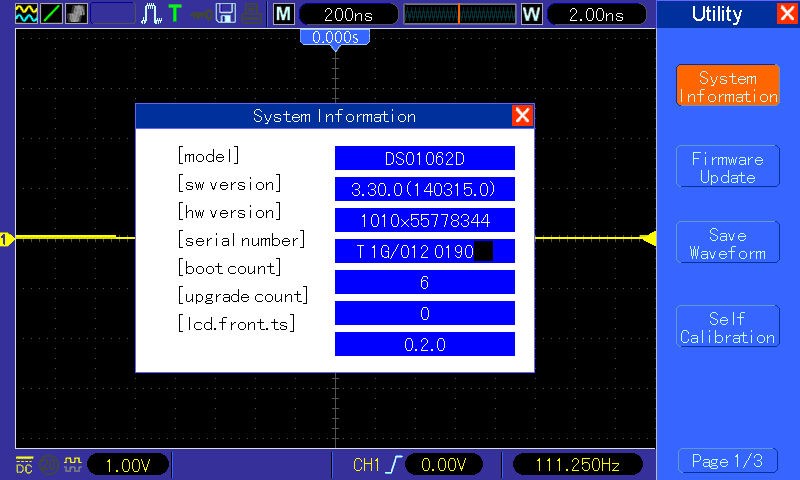Click the square wave probe icon at bottom

(72, 464)
